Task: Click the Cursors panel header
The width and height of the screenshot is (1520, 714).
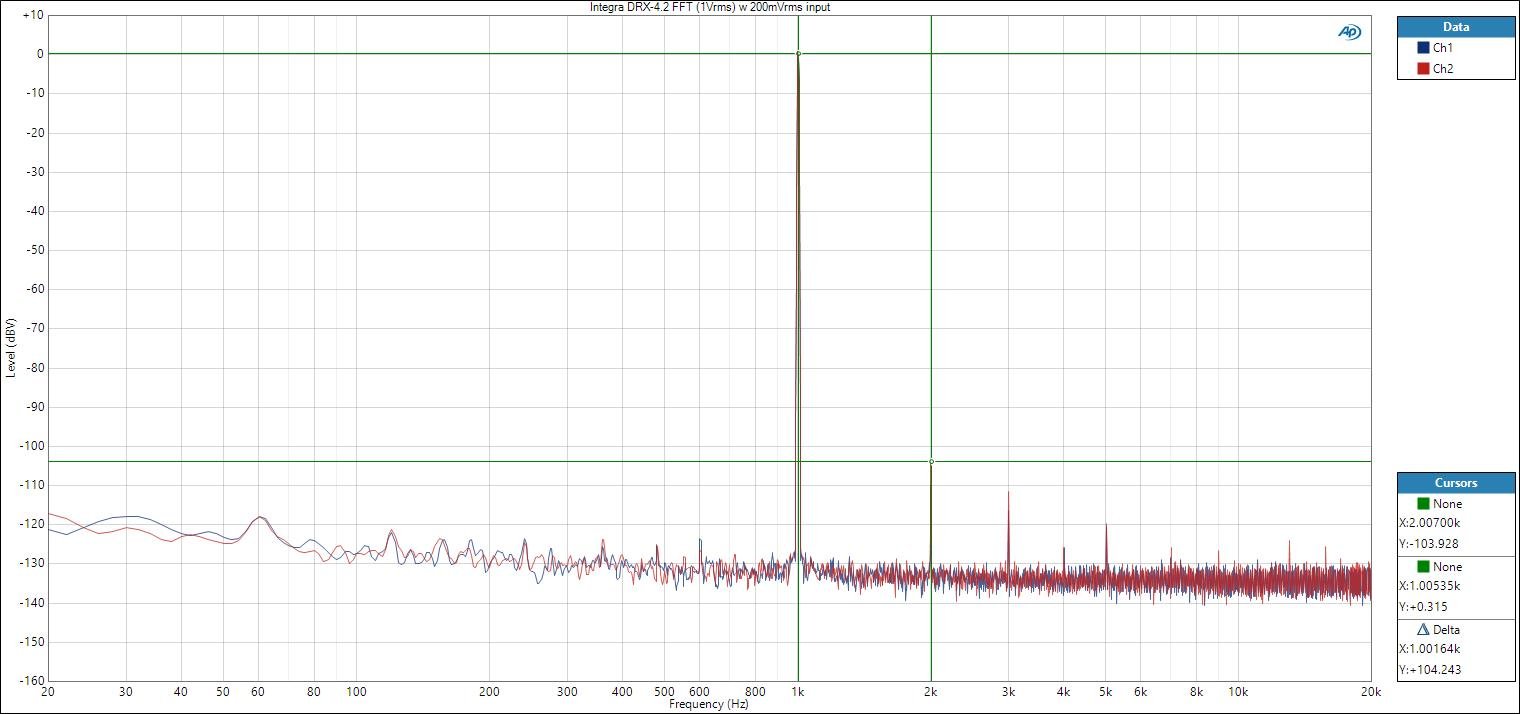Action: tap(1455, 483)
